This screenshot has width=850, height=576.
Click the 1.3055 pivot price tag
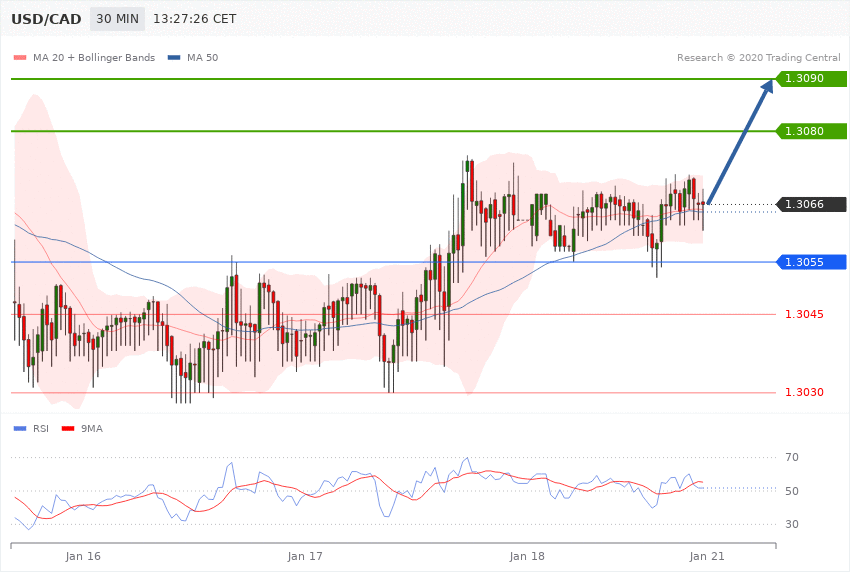[x=811, y=262]
